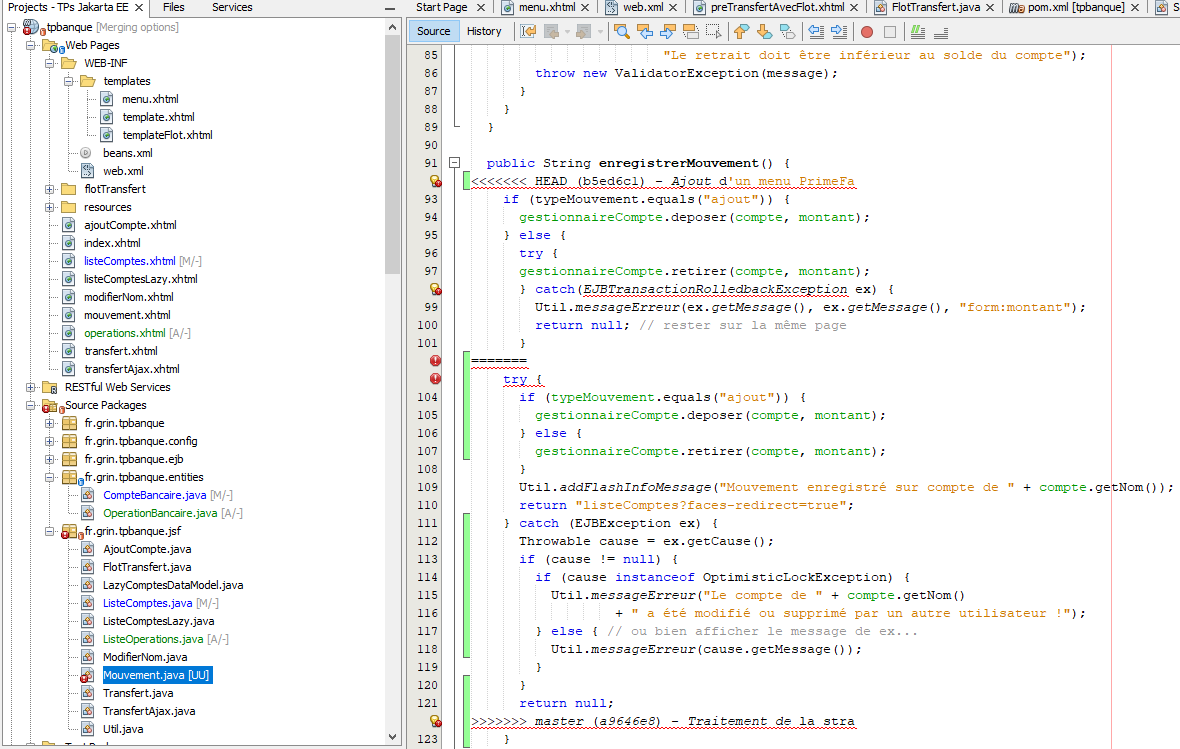This screenshot has height=749, width=1180.
Task: Click tpbanque project root icon
Action: tap(31, 27)
